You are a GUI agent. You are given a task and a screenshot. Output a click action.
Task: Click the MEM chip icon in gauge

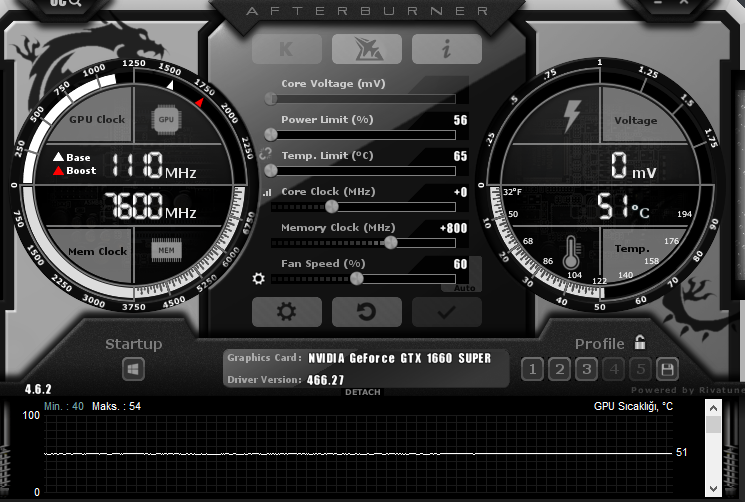tap(166, 250)
